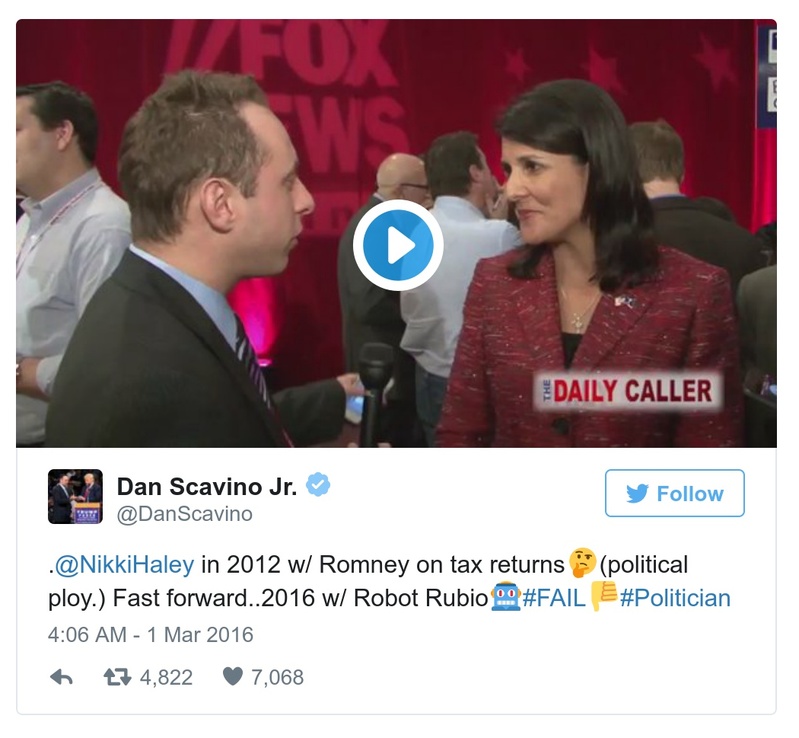Click the retweet icon

click(x=118, y=677)
